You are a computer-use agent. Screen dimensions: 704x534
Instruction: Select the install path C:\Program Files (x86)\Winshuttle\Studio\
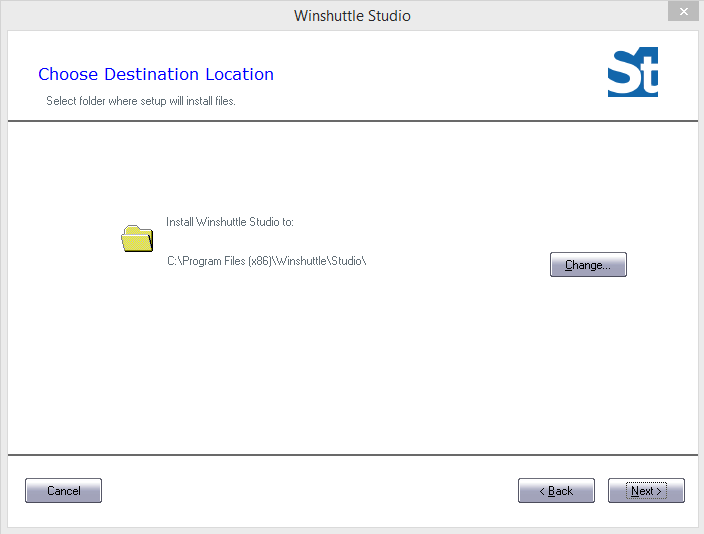point(267,261)
